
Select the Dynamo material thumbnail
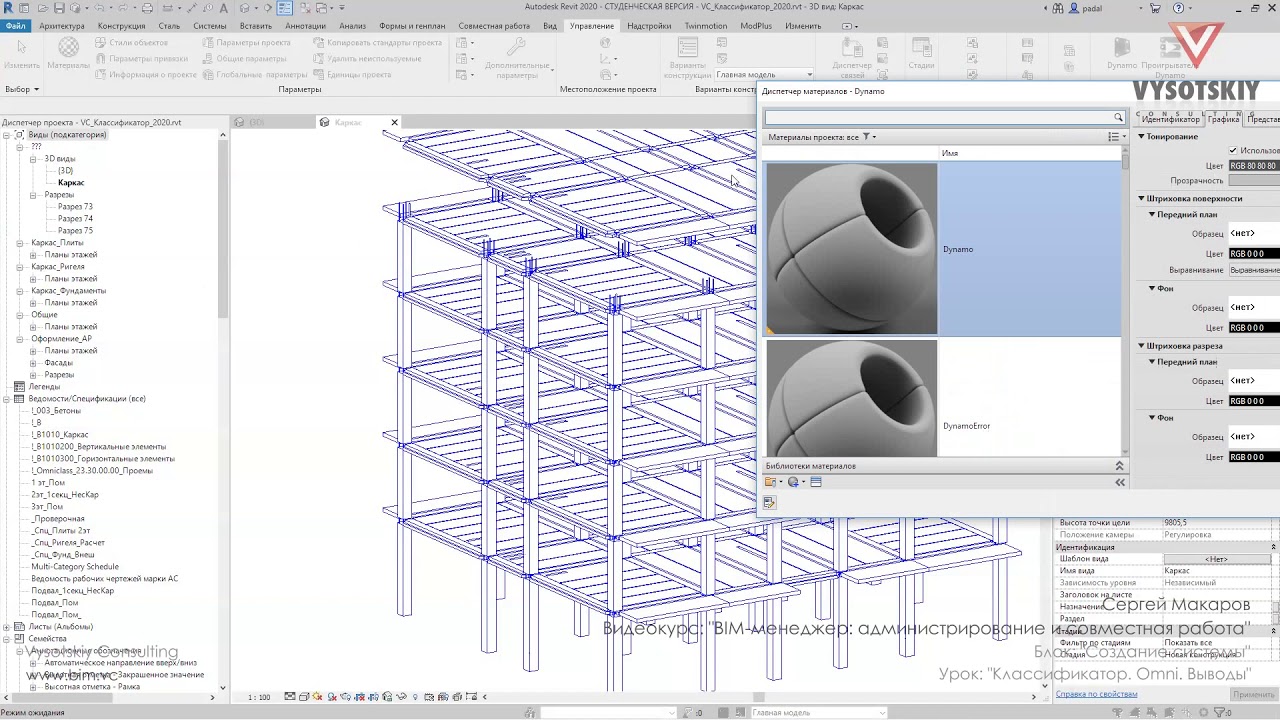852,249
